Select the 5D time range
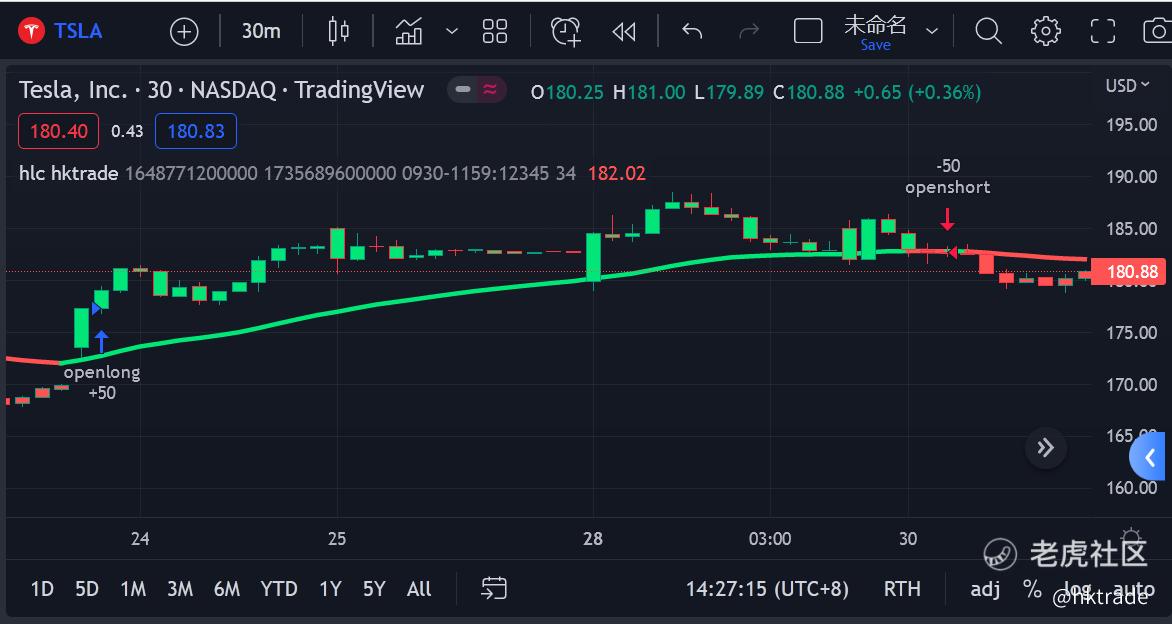The width and height of the screenshot is (1172, 624). click(87, 589)
